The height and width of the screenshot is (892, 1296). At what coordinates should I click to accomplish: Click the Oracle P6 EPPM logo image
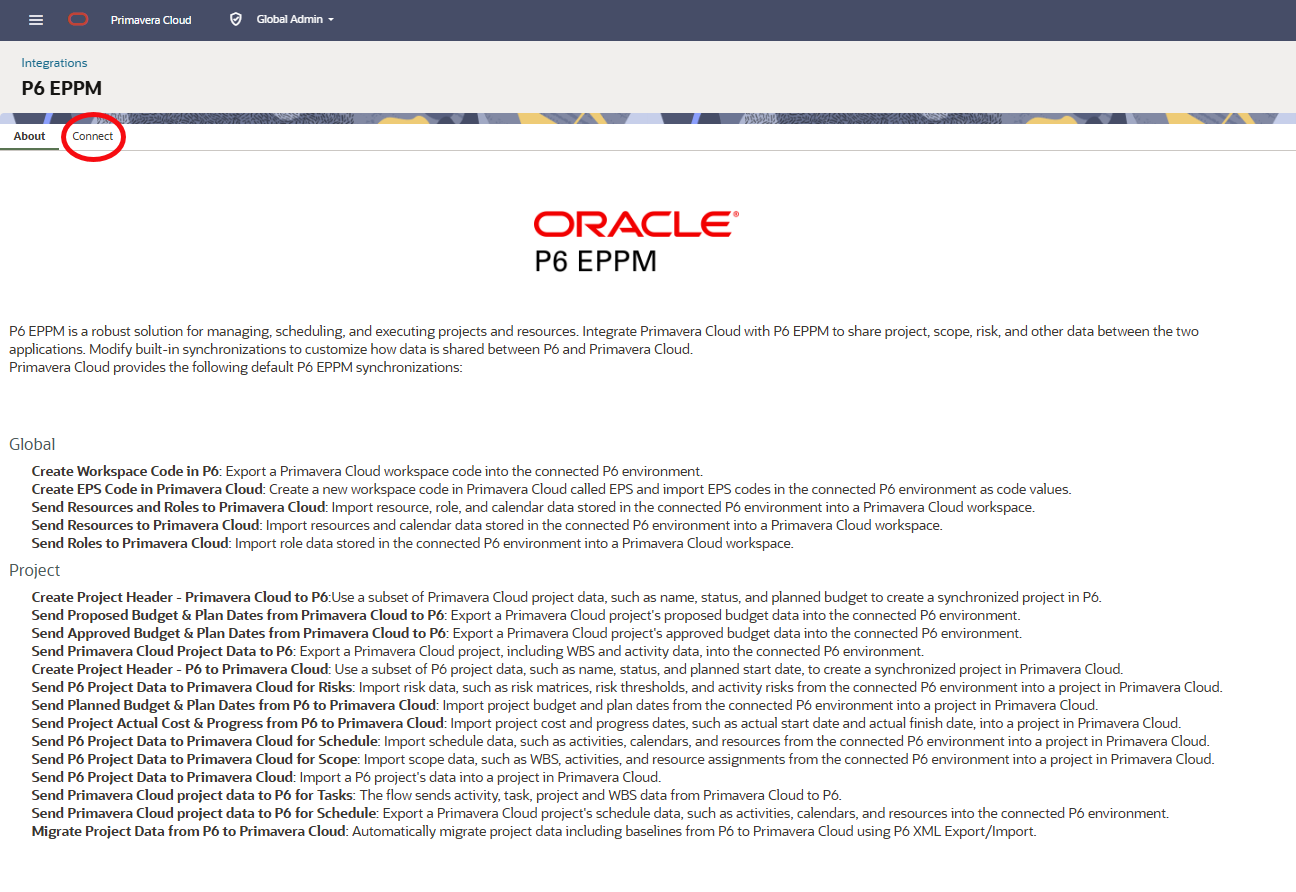coord(635,241)
